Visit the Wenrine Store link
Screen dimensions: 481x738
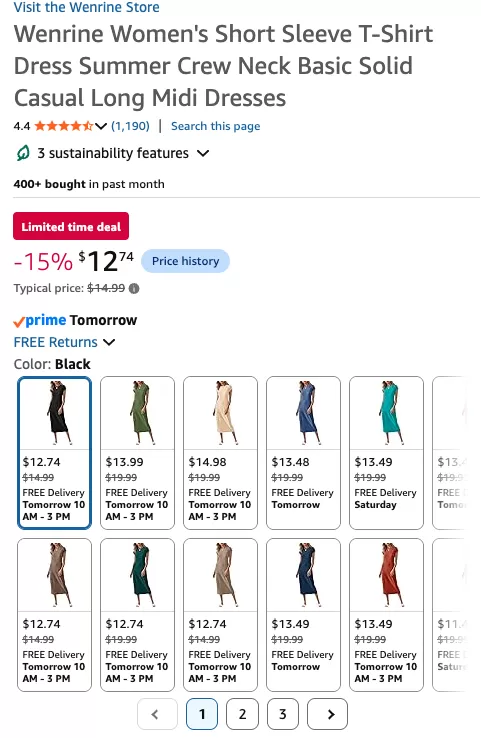tap(87, 7)
